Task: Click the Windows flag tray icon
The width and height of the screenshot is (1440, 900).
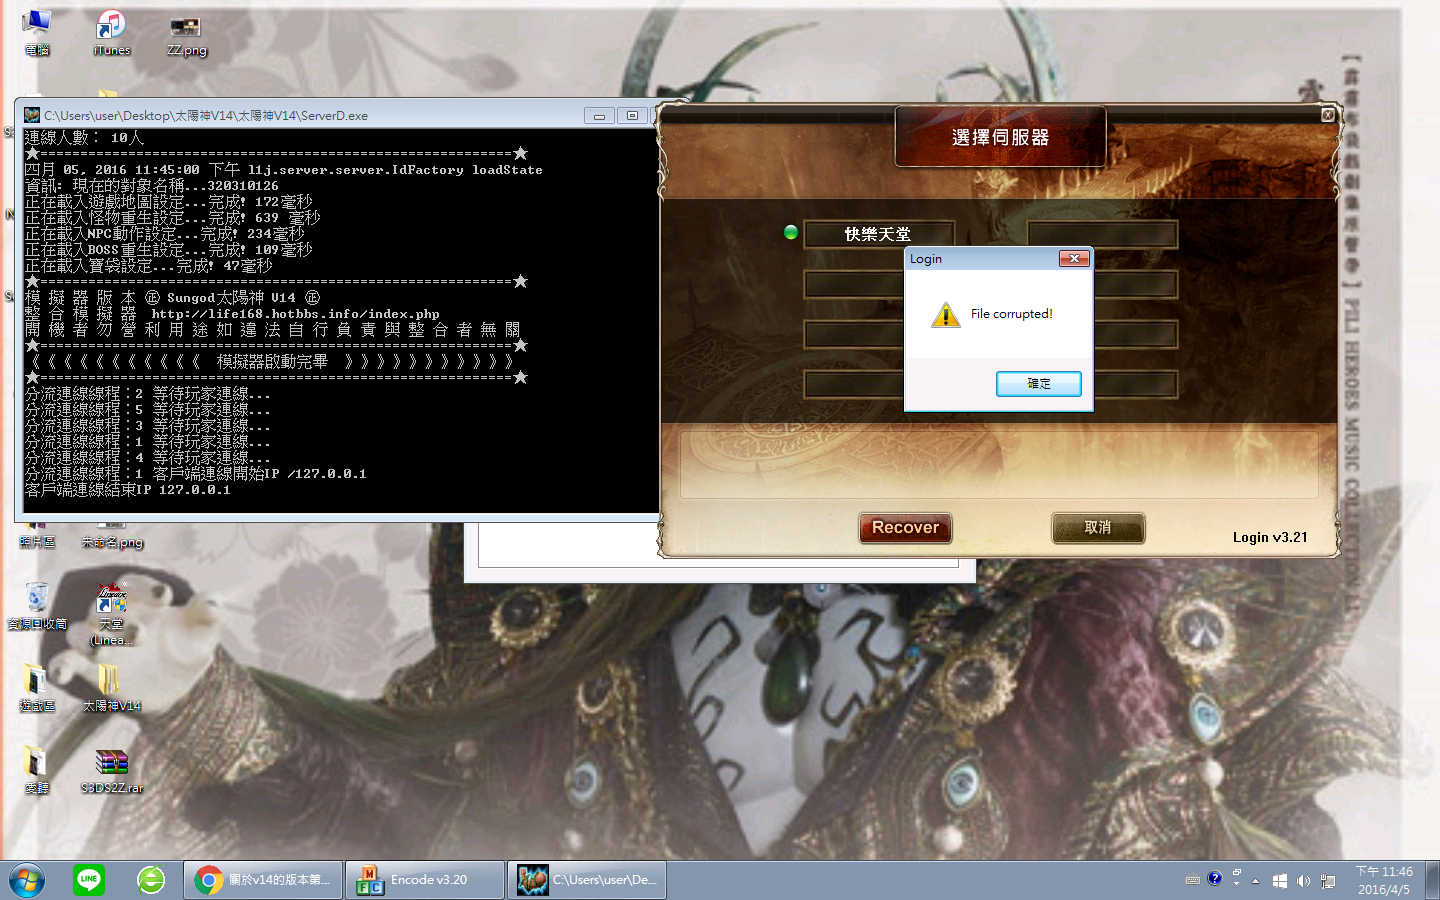Action: (x=1280, y=881)
